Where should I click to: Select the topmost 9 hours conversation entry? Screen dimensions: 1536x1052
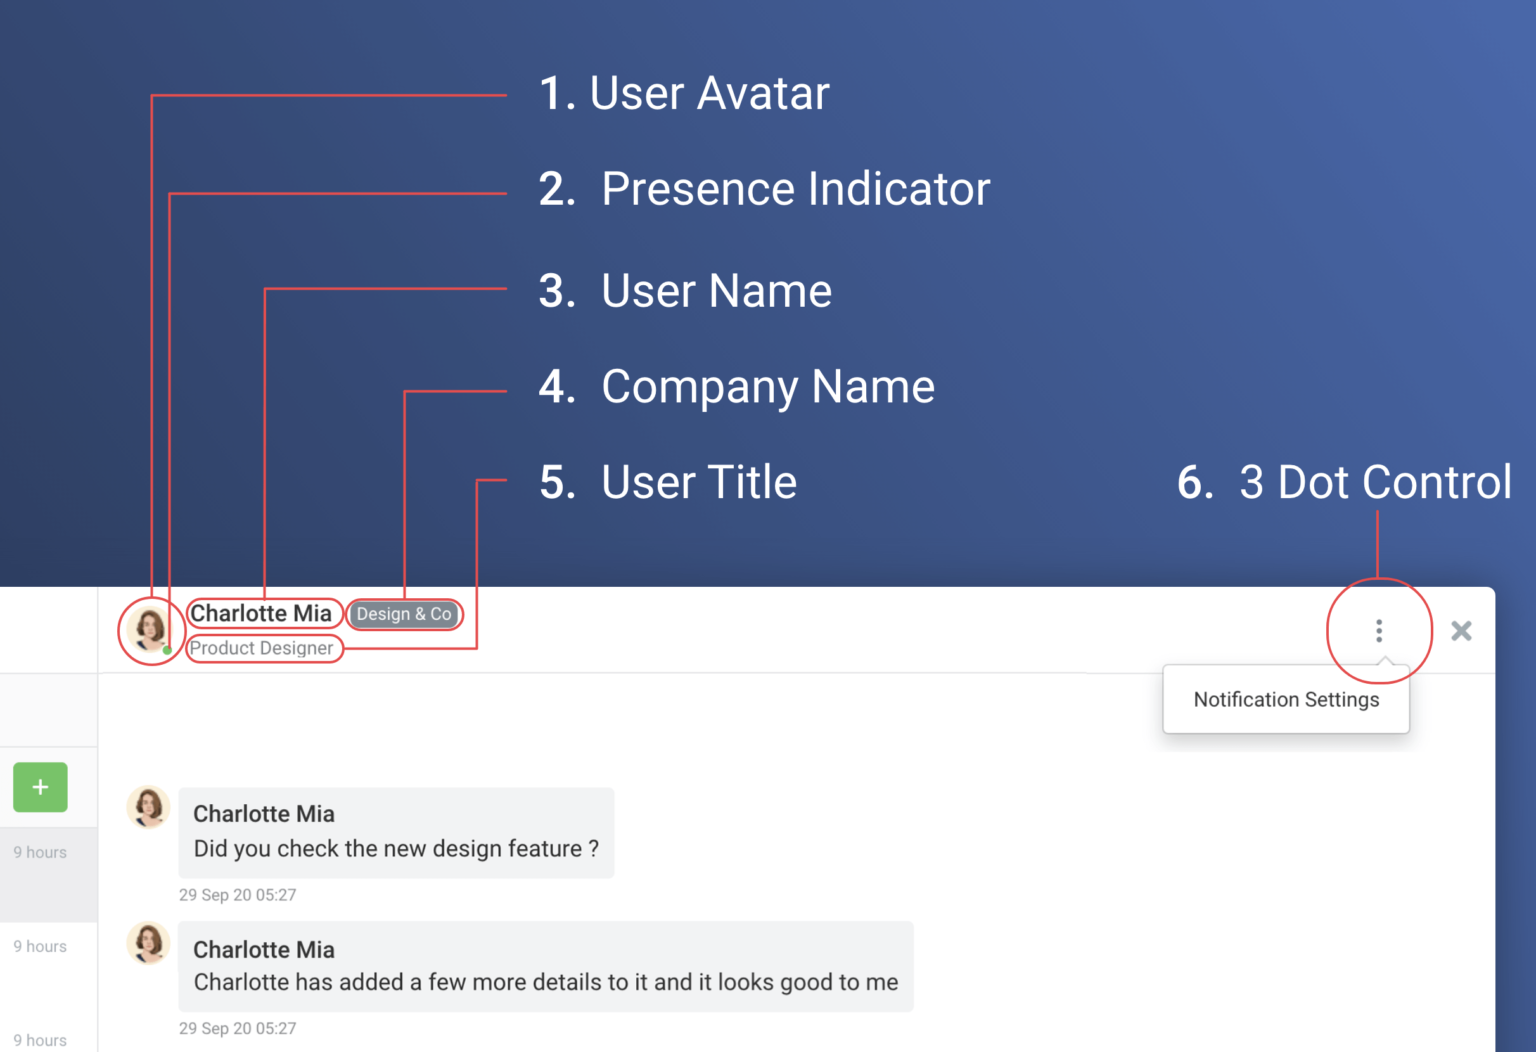pyautogui.click(x=40, y=852)
